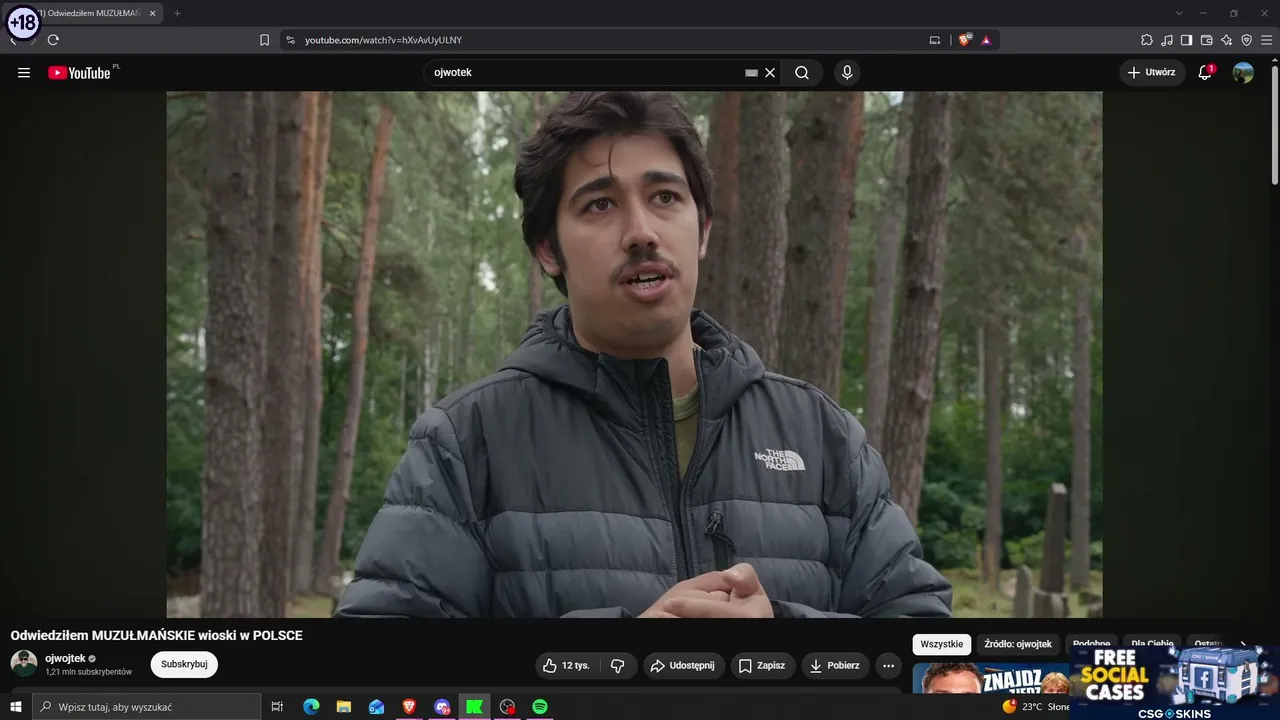The image size is (1280, 720).
Task: Select the Wszystkie filter chip
Action: click(x=941, y=644)
